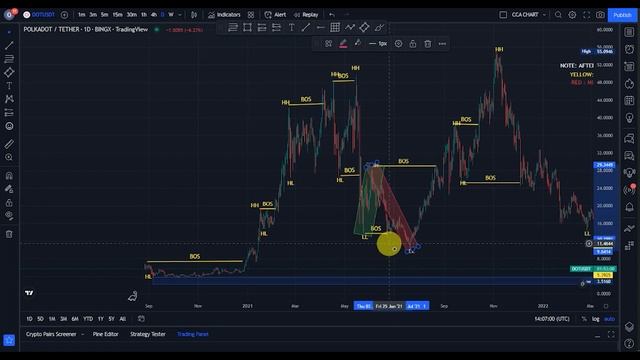The image size is (640, 360).
Task: Open the Trading Panel tab
Action: [193, 334]
